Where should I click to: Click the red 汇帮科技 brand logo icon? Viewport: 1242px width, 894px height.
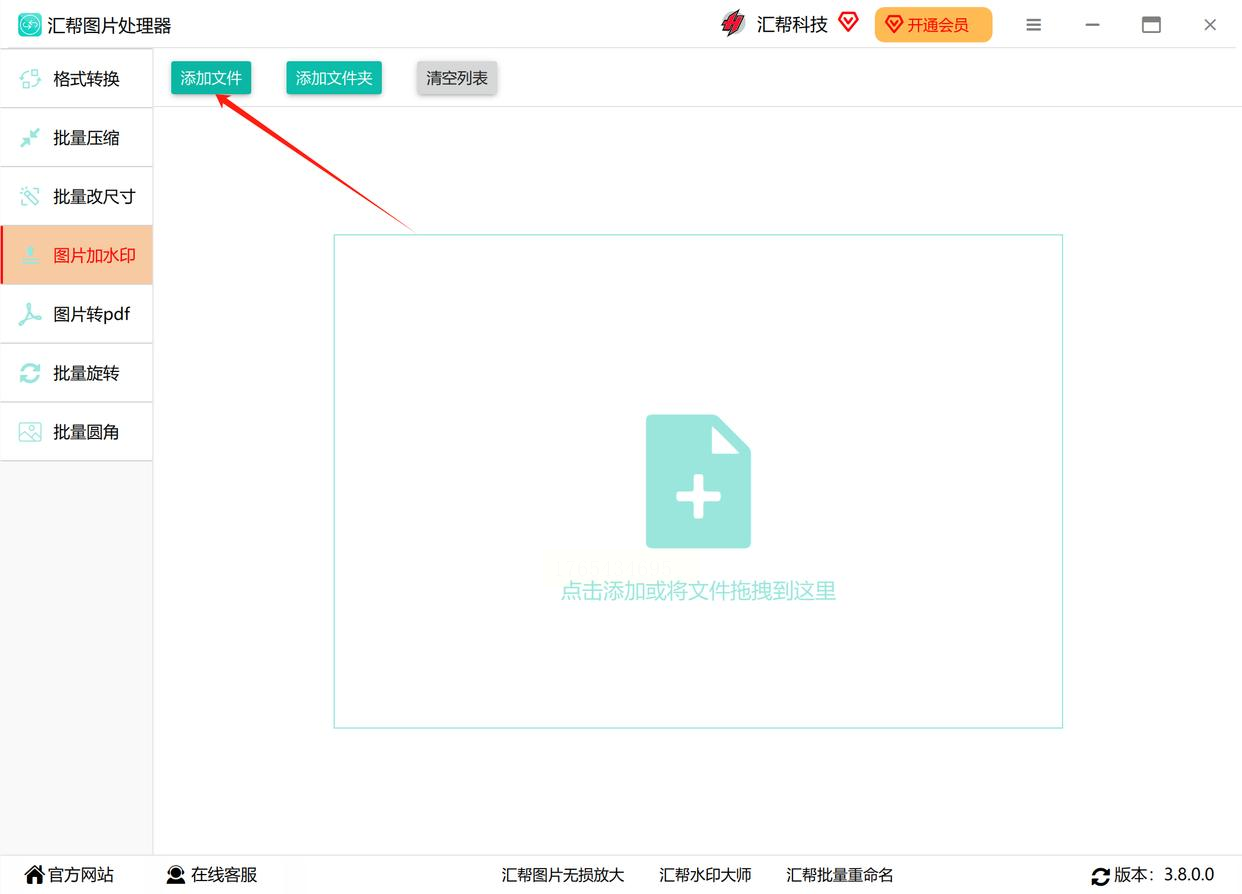pyautogui.click(x=733, y=24)
